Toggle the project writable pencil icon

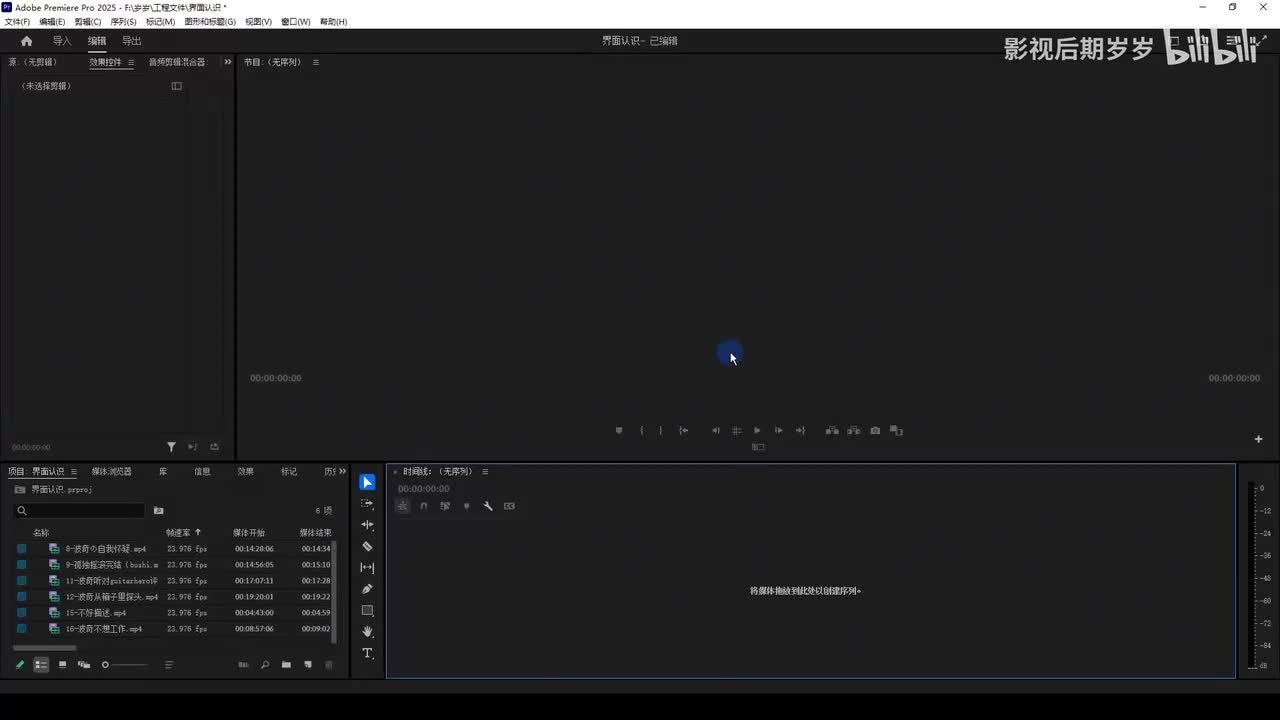(19, 665)
